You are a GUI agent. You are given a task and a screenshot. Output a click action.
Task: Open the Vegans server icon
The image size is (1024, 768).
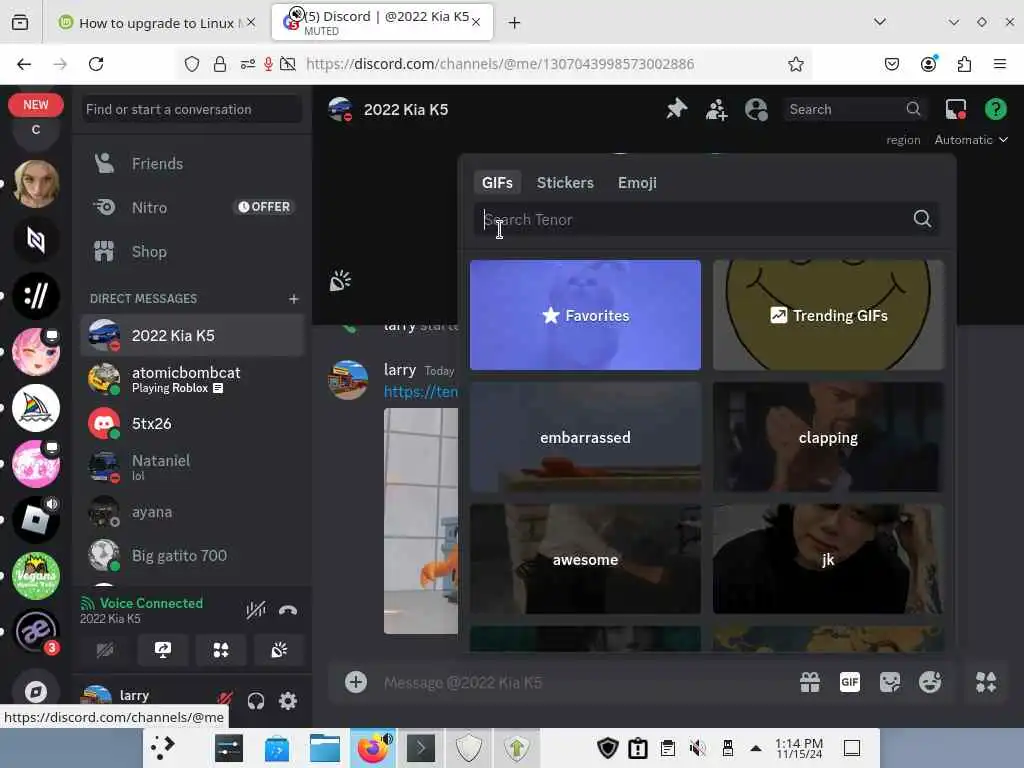36,576
